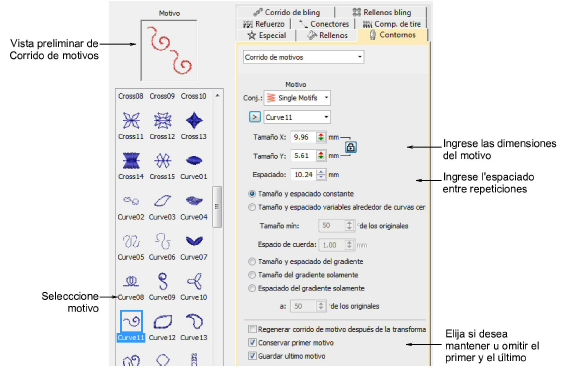Viewport: 562px width, 368px height.
Task: Adjust Espacio de cuerda spinner arrows
Action: (x=349, y=245)
